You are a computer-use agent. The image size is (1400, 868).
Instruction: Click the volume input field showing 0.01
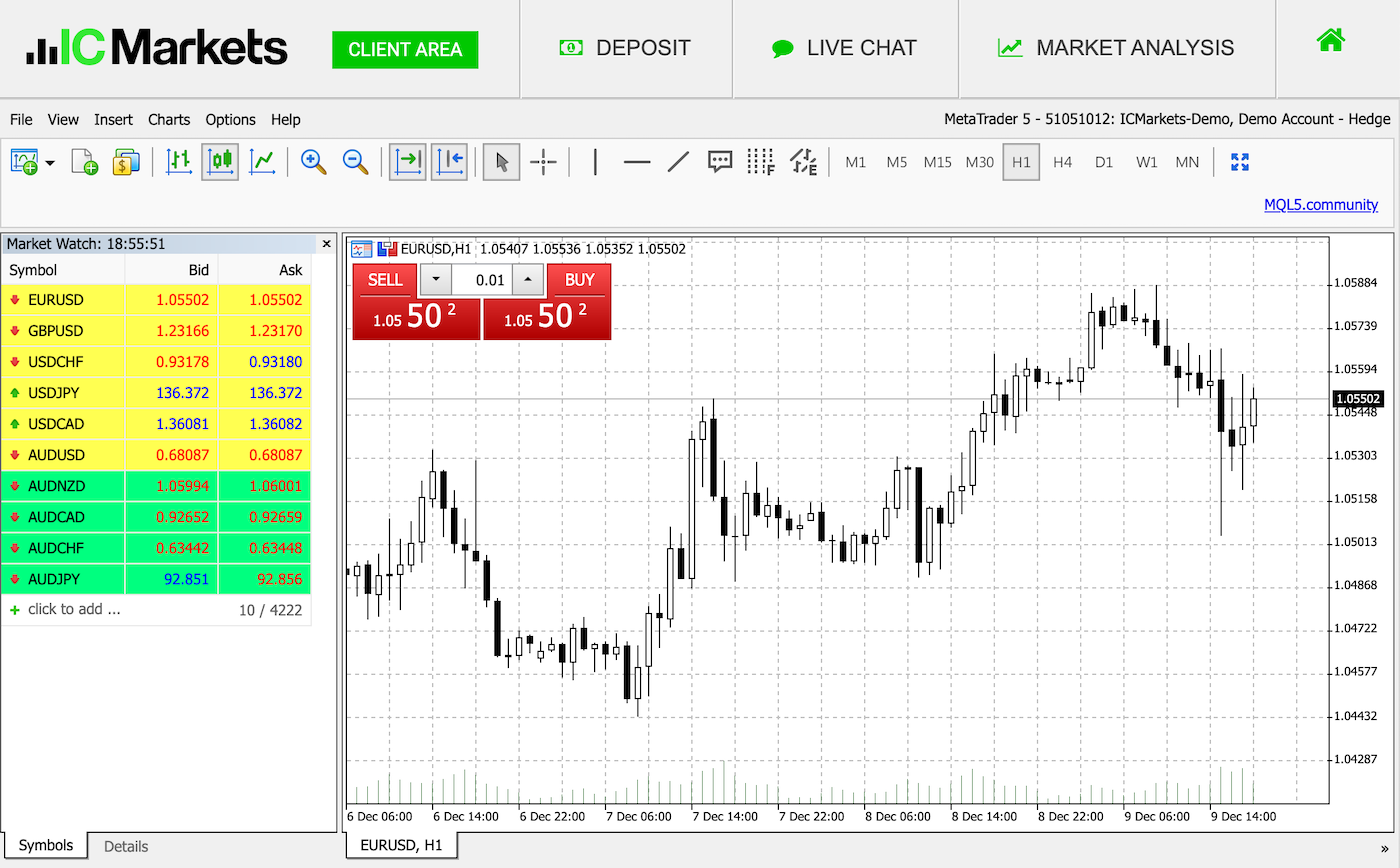(482, 280)
